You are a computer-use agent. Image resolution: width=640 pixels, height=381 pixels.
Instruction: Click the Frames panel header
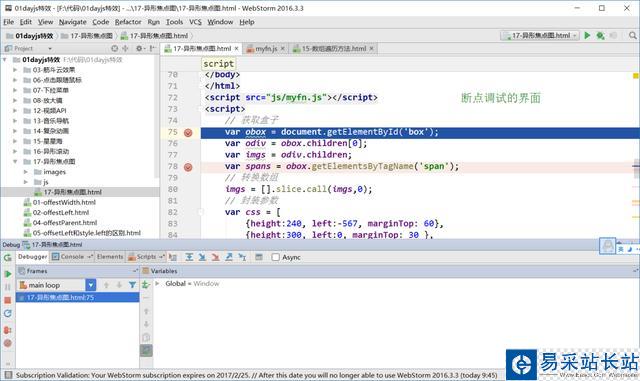click(x=78, y=271)
